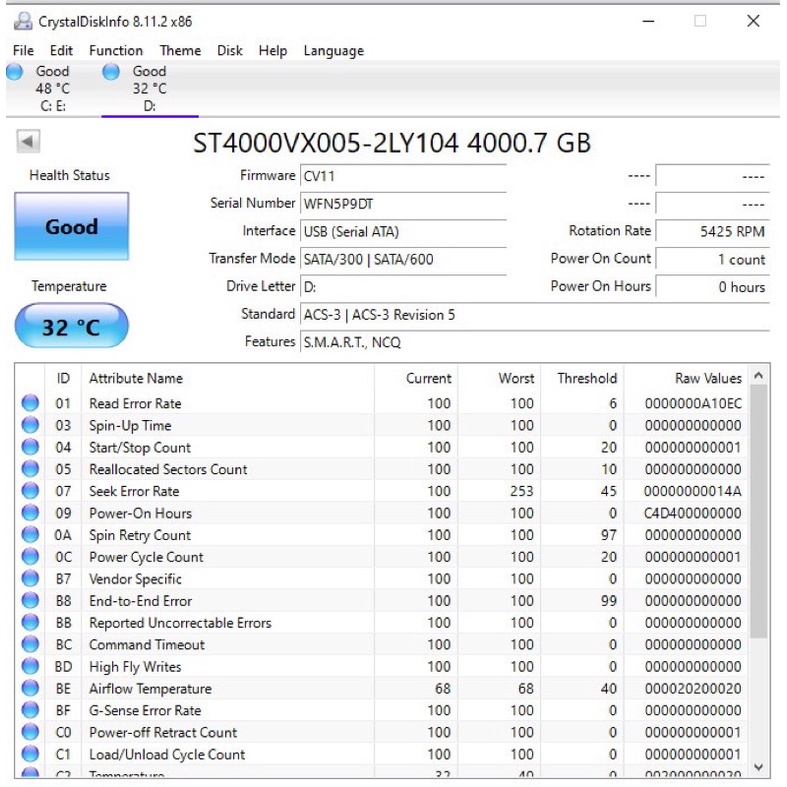The height and width of the screenshot is (787, 787).
Task: Click status orb for Seek Error Rate
Action: pos(30,491)
